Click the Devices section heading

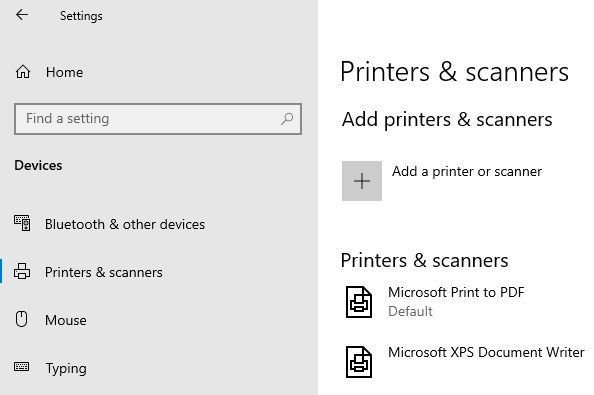(38, 165)
